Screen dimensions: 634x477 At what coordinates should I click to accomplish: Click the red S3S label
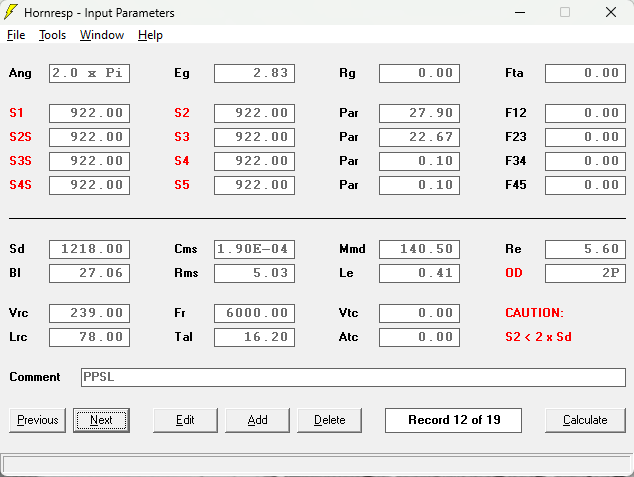click(20, 161)
